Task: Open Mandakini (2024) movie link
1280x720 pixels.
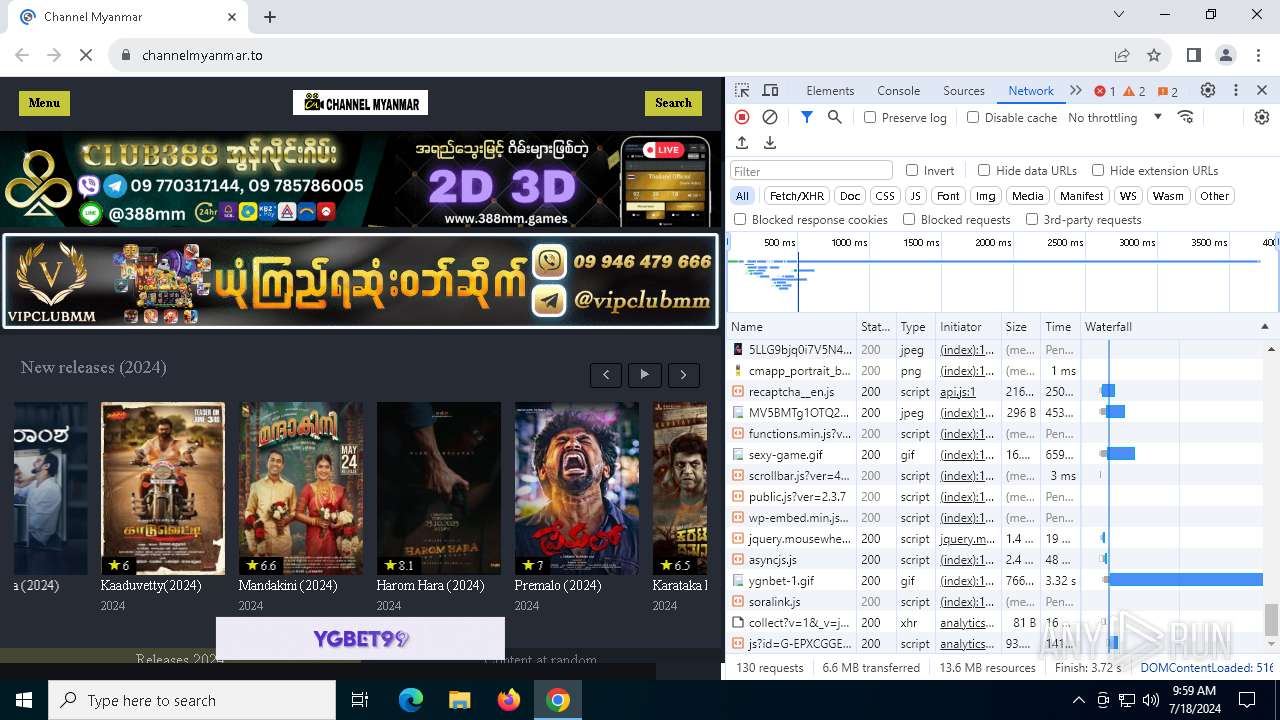Action: (287, 586)
